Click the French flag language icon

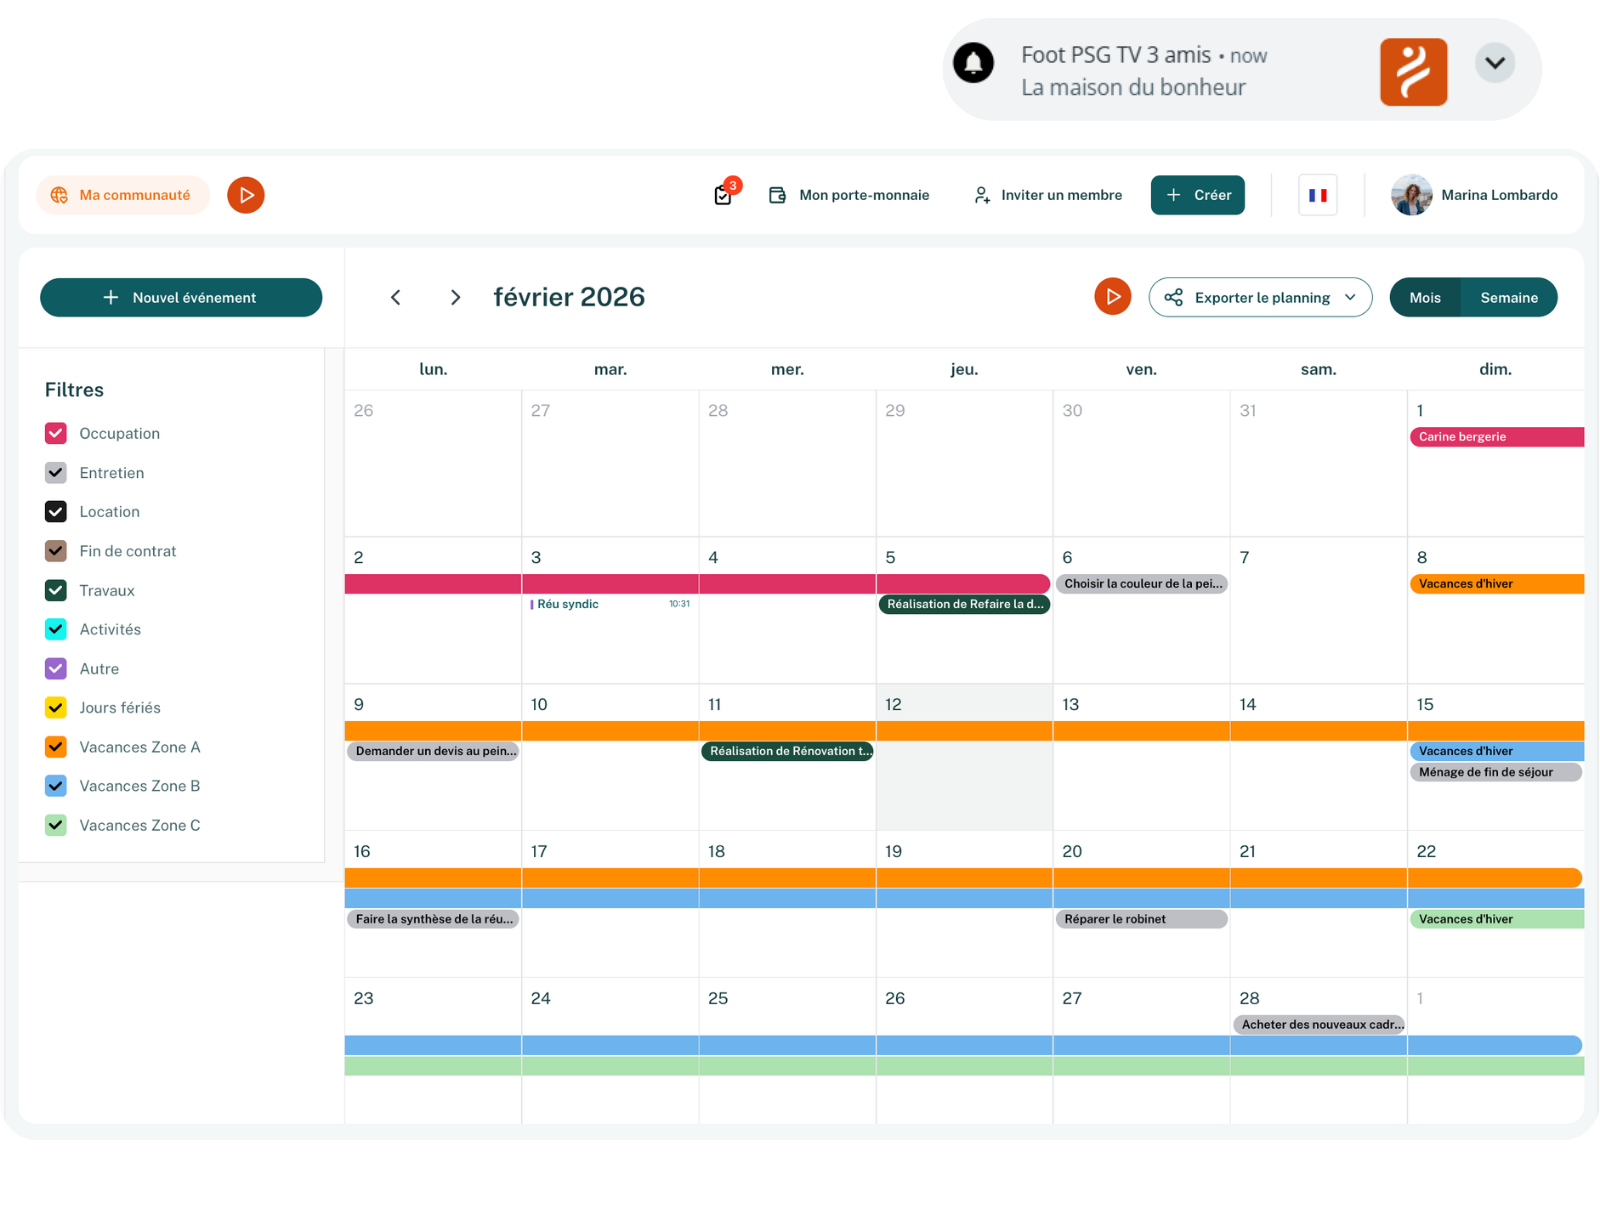click(x=1317, y=195)
